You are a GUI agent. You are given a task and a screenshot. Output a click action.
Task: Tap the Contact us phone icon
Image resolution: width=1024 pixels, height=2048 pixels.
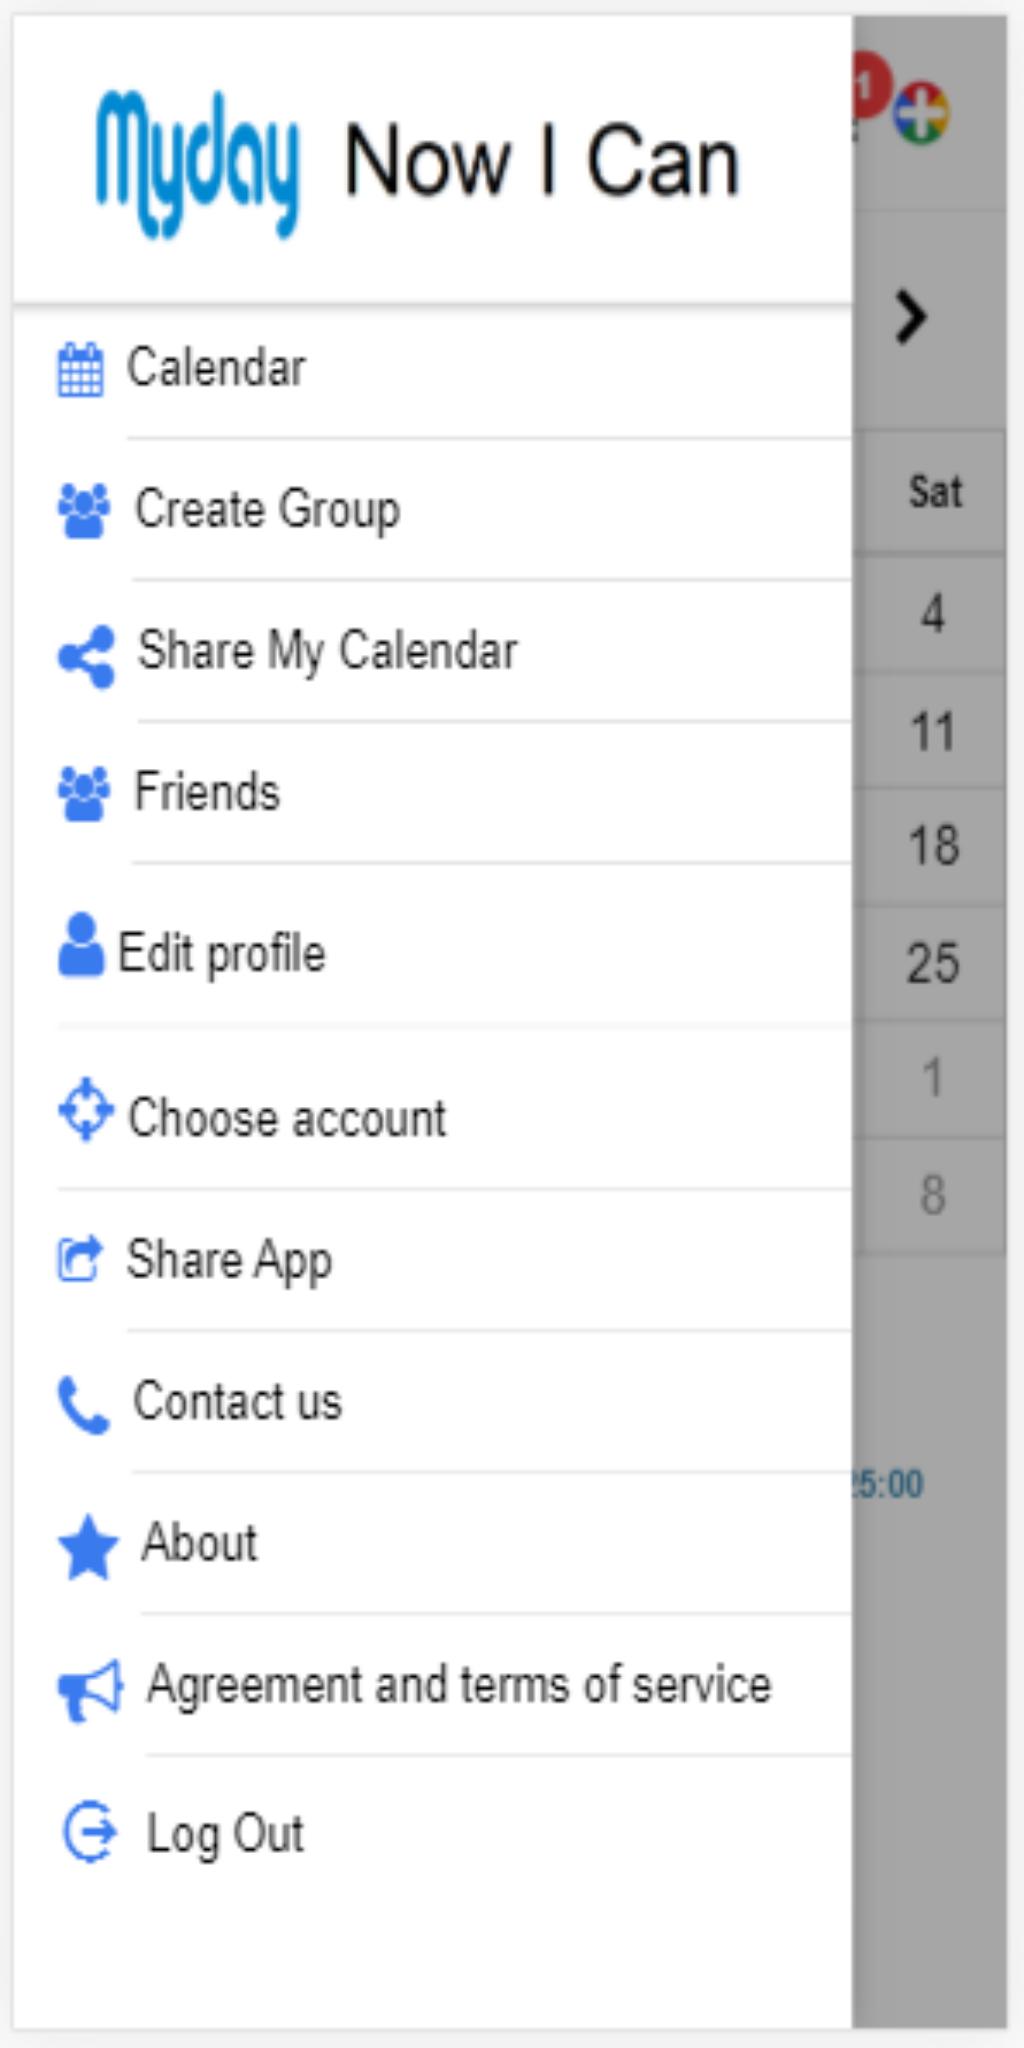tap(84, 1405)
